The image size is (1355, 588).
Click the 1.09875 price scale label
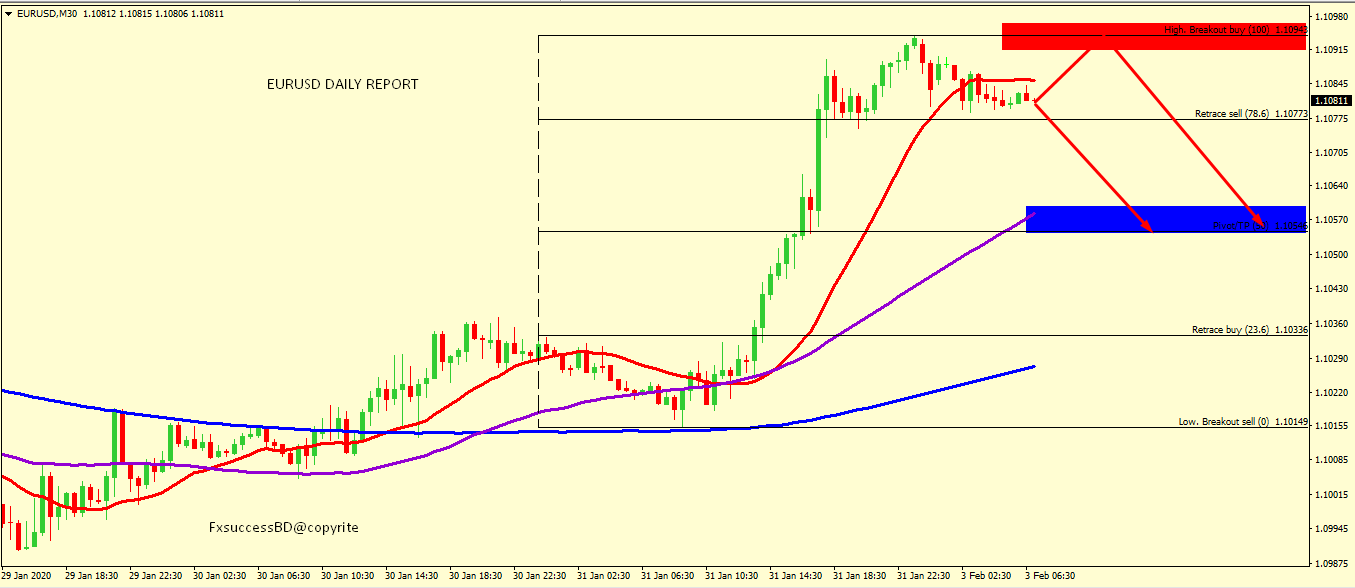pyautogui.click(x=1331, y=562)
